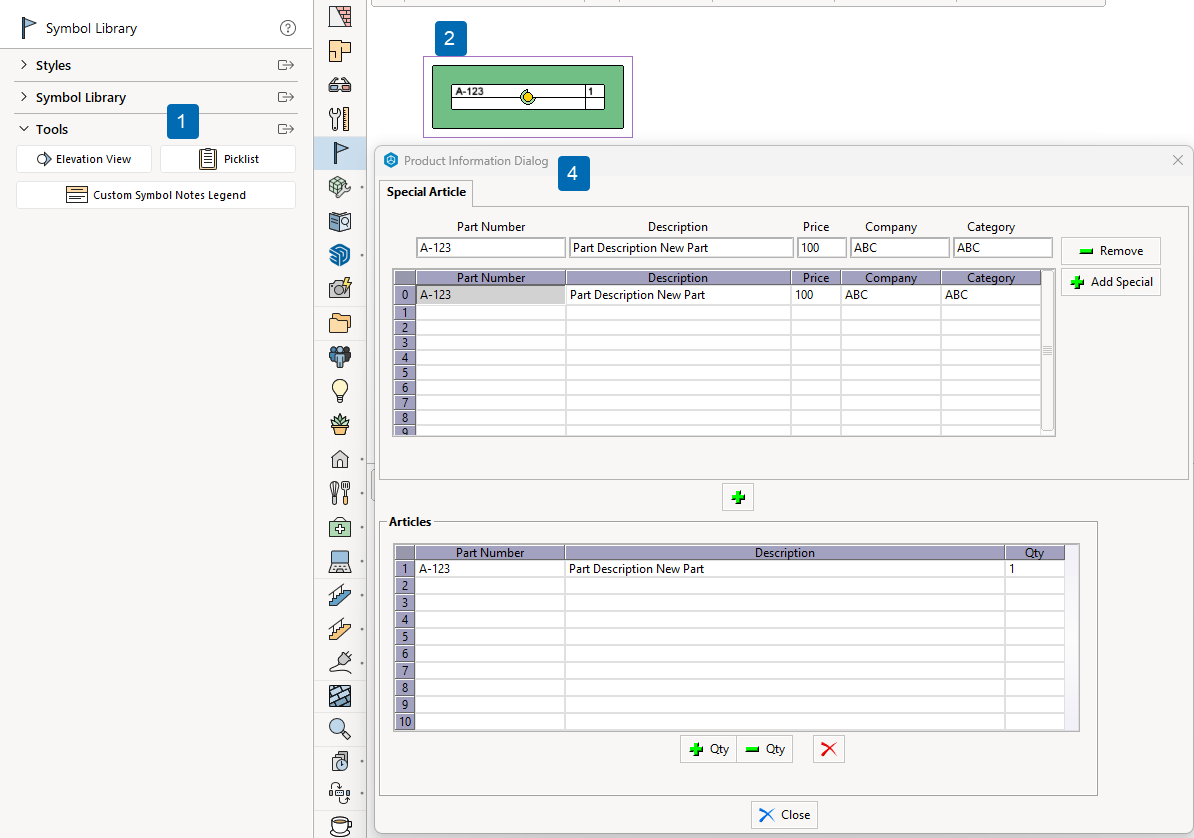Click the Elevation View button
1194x838 pixels.
84,159
